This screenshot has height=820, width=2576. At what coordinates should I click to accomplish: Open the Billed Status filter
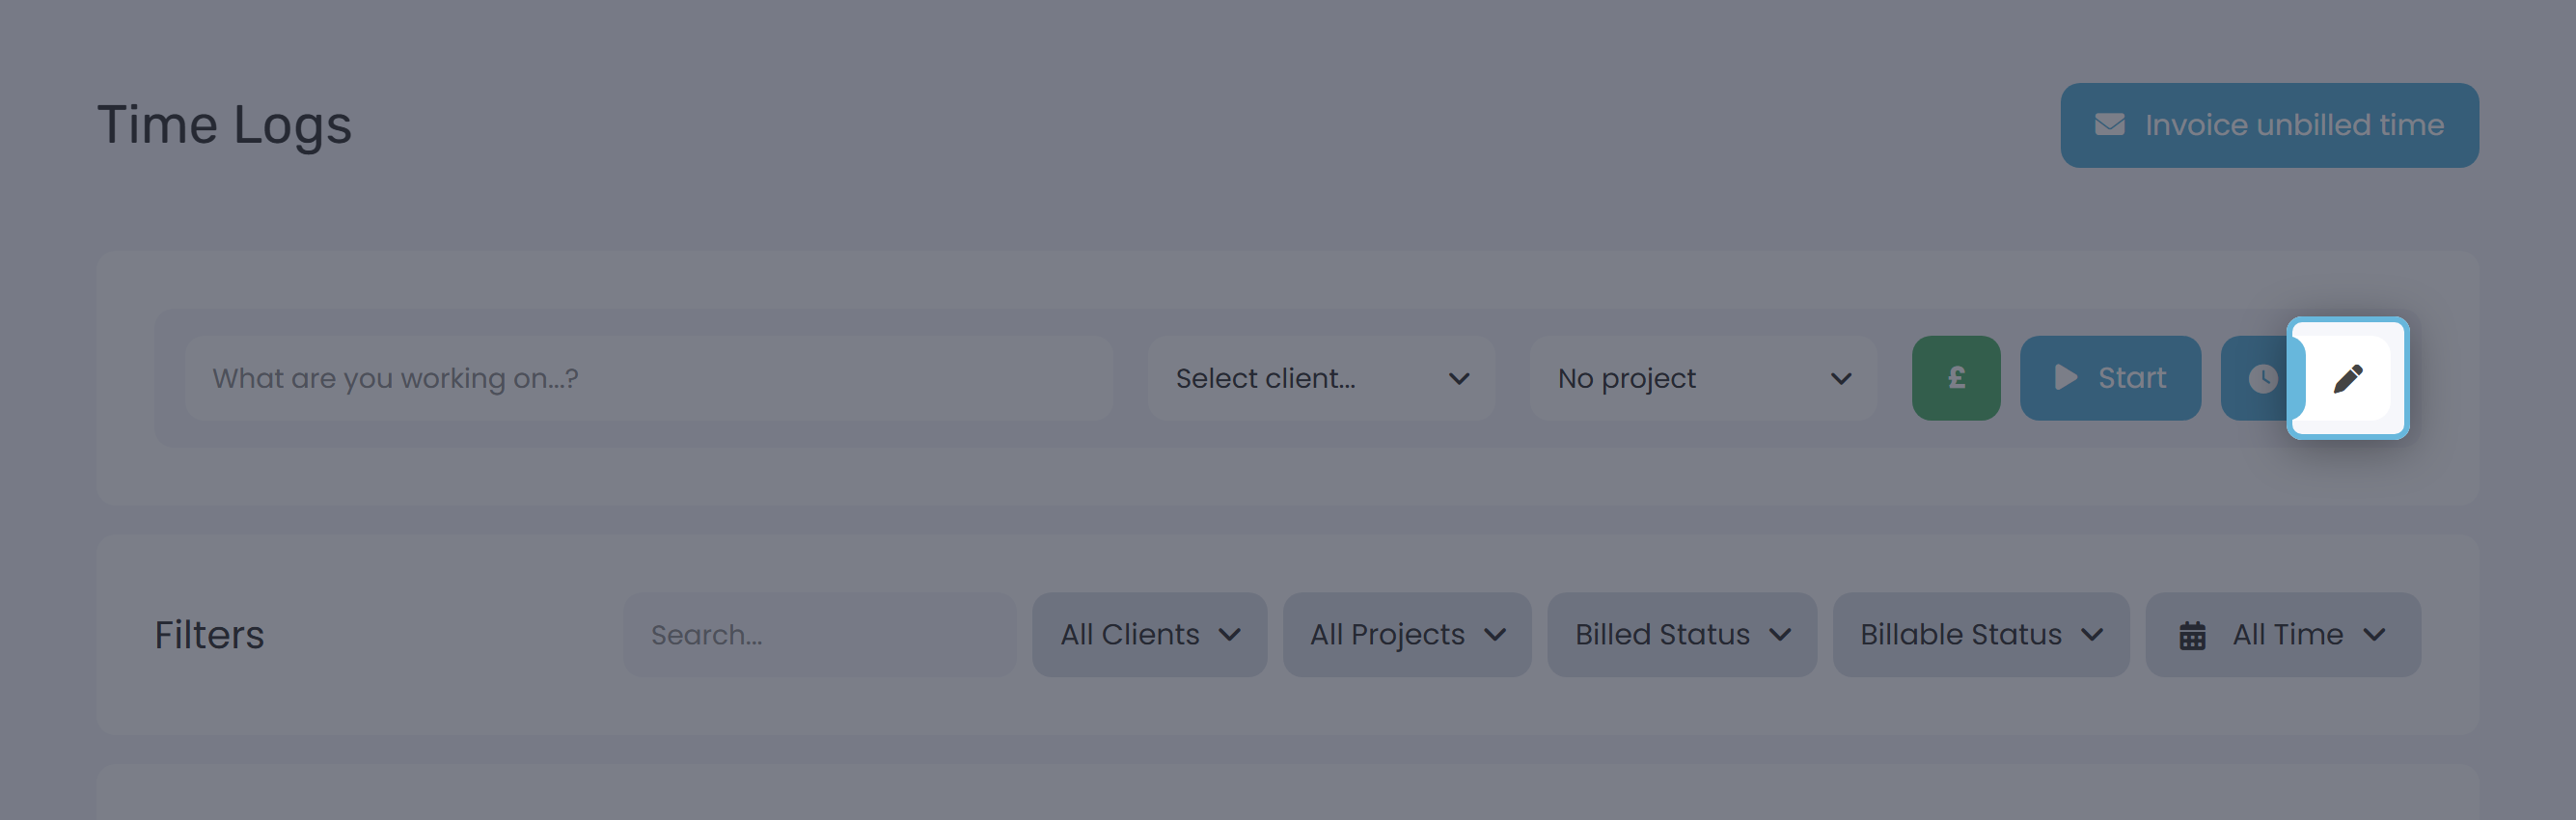(1682, 635)
